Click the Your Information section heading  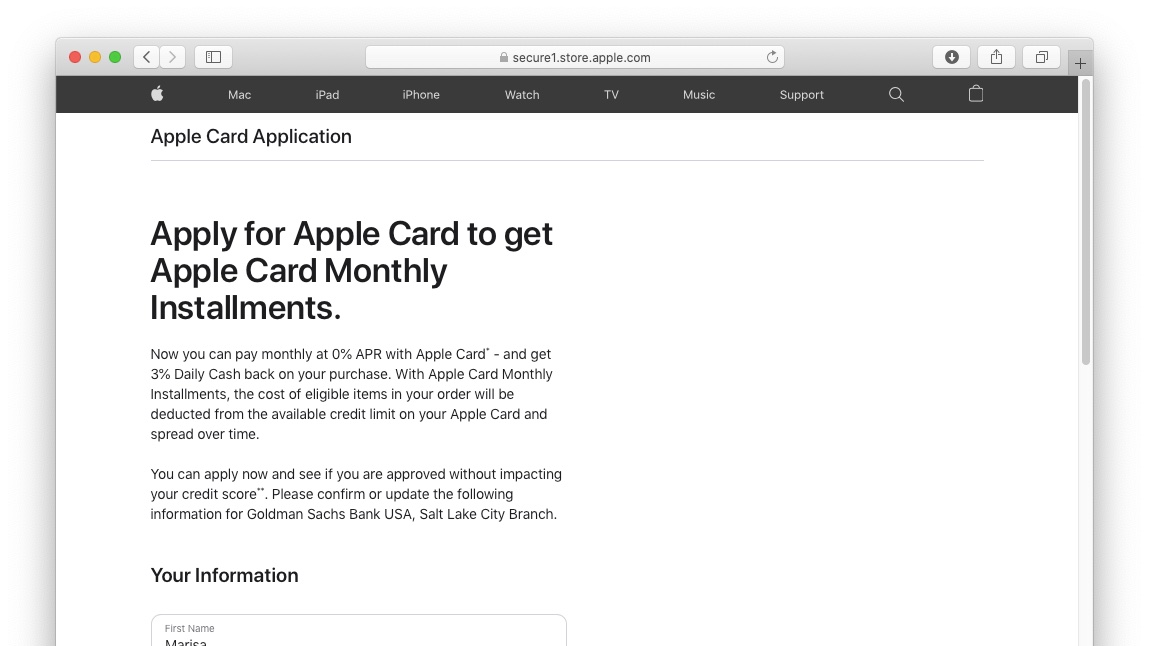tap(224, 575)
